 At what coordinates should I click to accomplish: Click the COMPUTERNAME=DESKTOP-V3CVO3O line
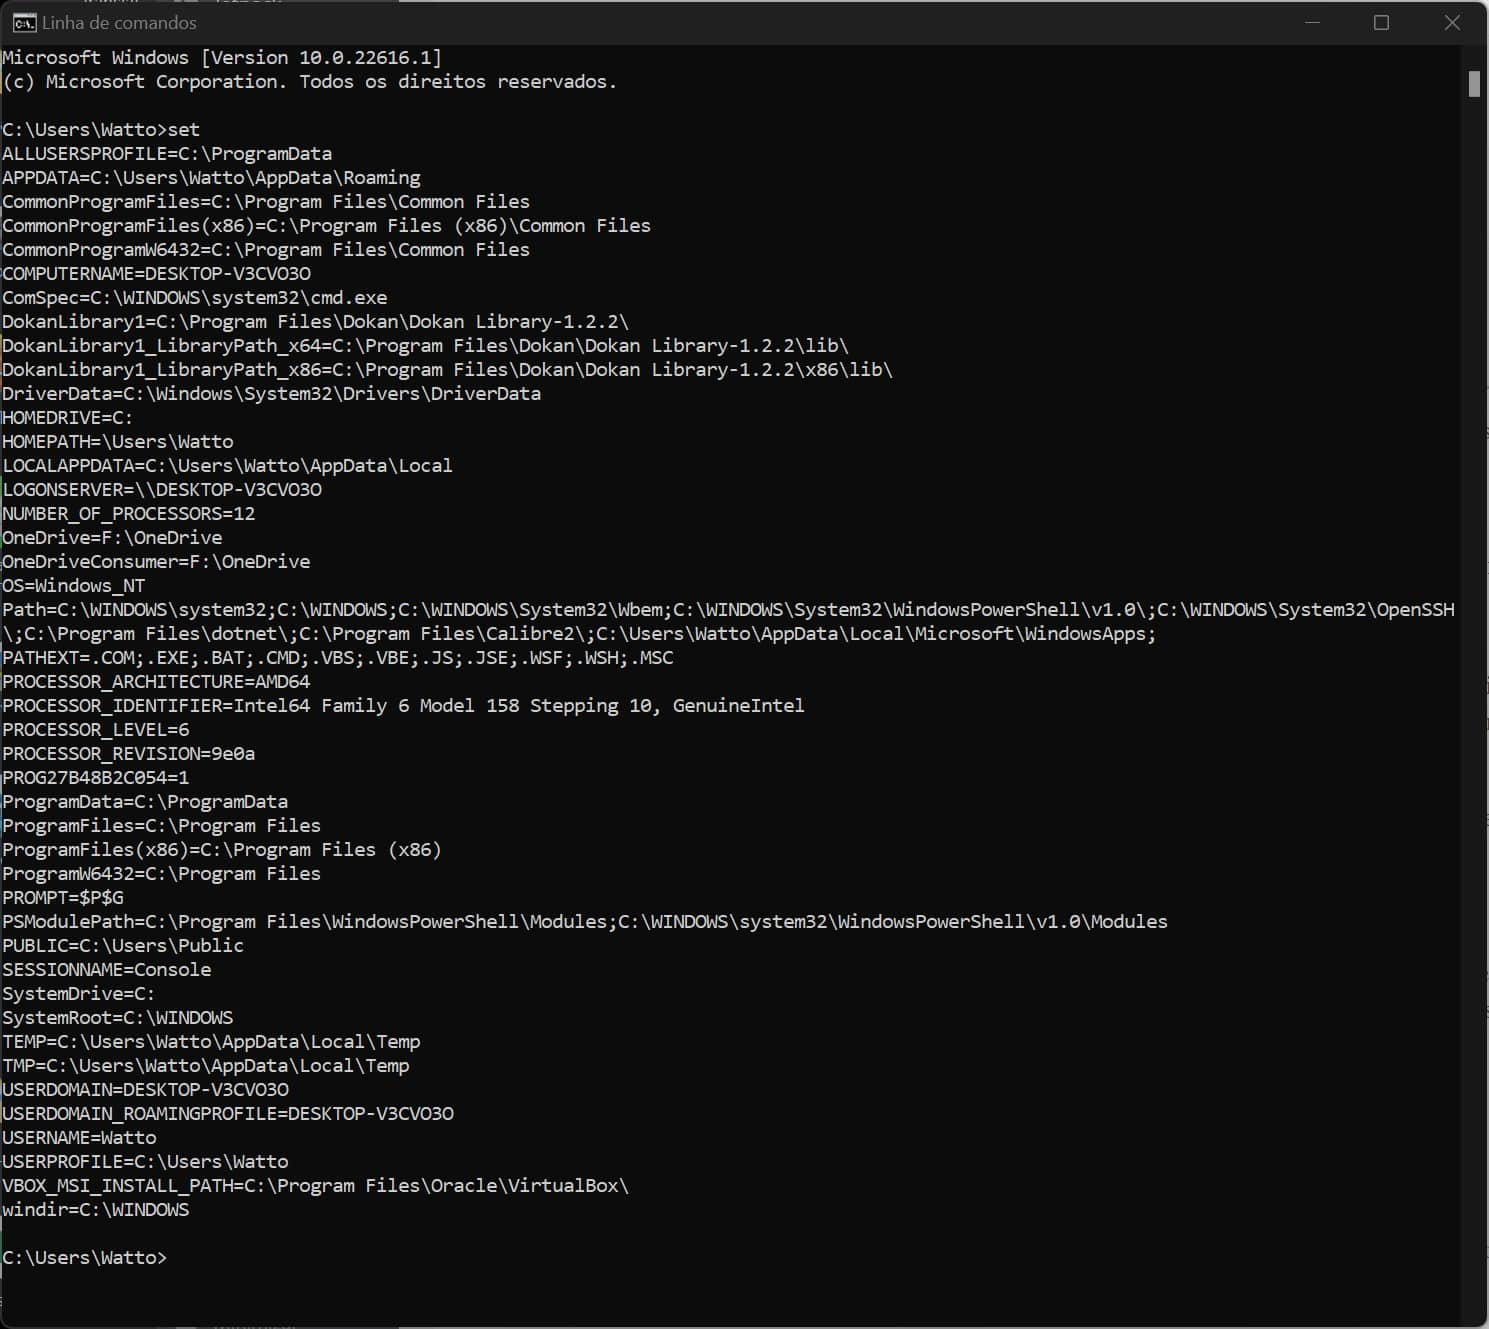coord(156,273)
